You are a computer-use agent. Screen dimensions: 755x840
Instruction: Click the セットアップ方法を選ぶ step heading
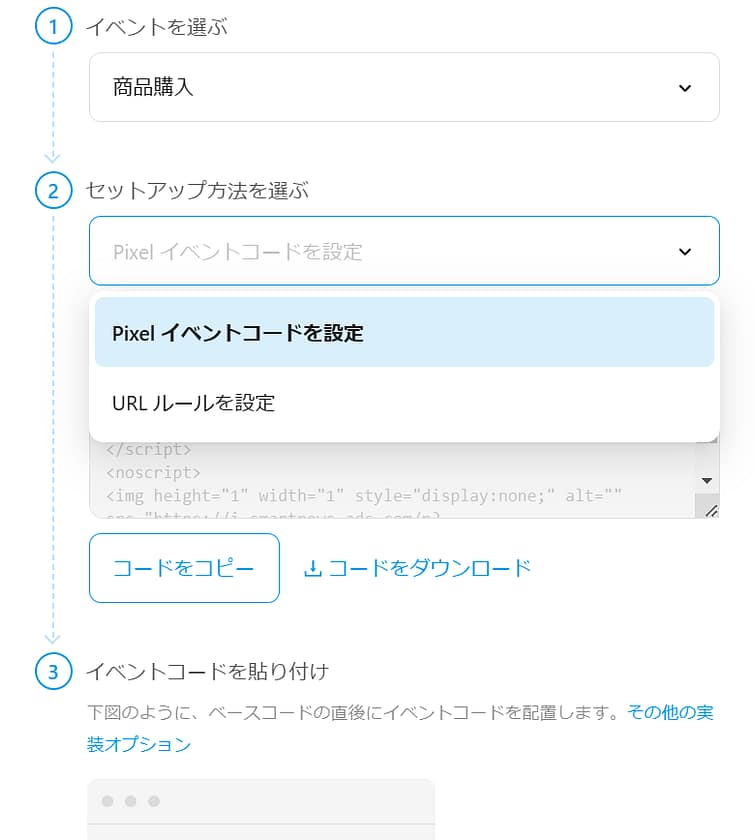pos(197,190)
